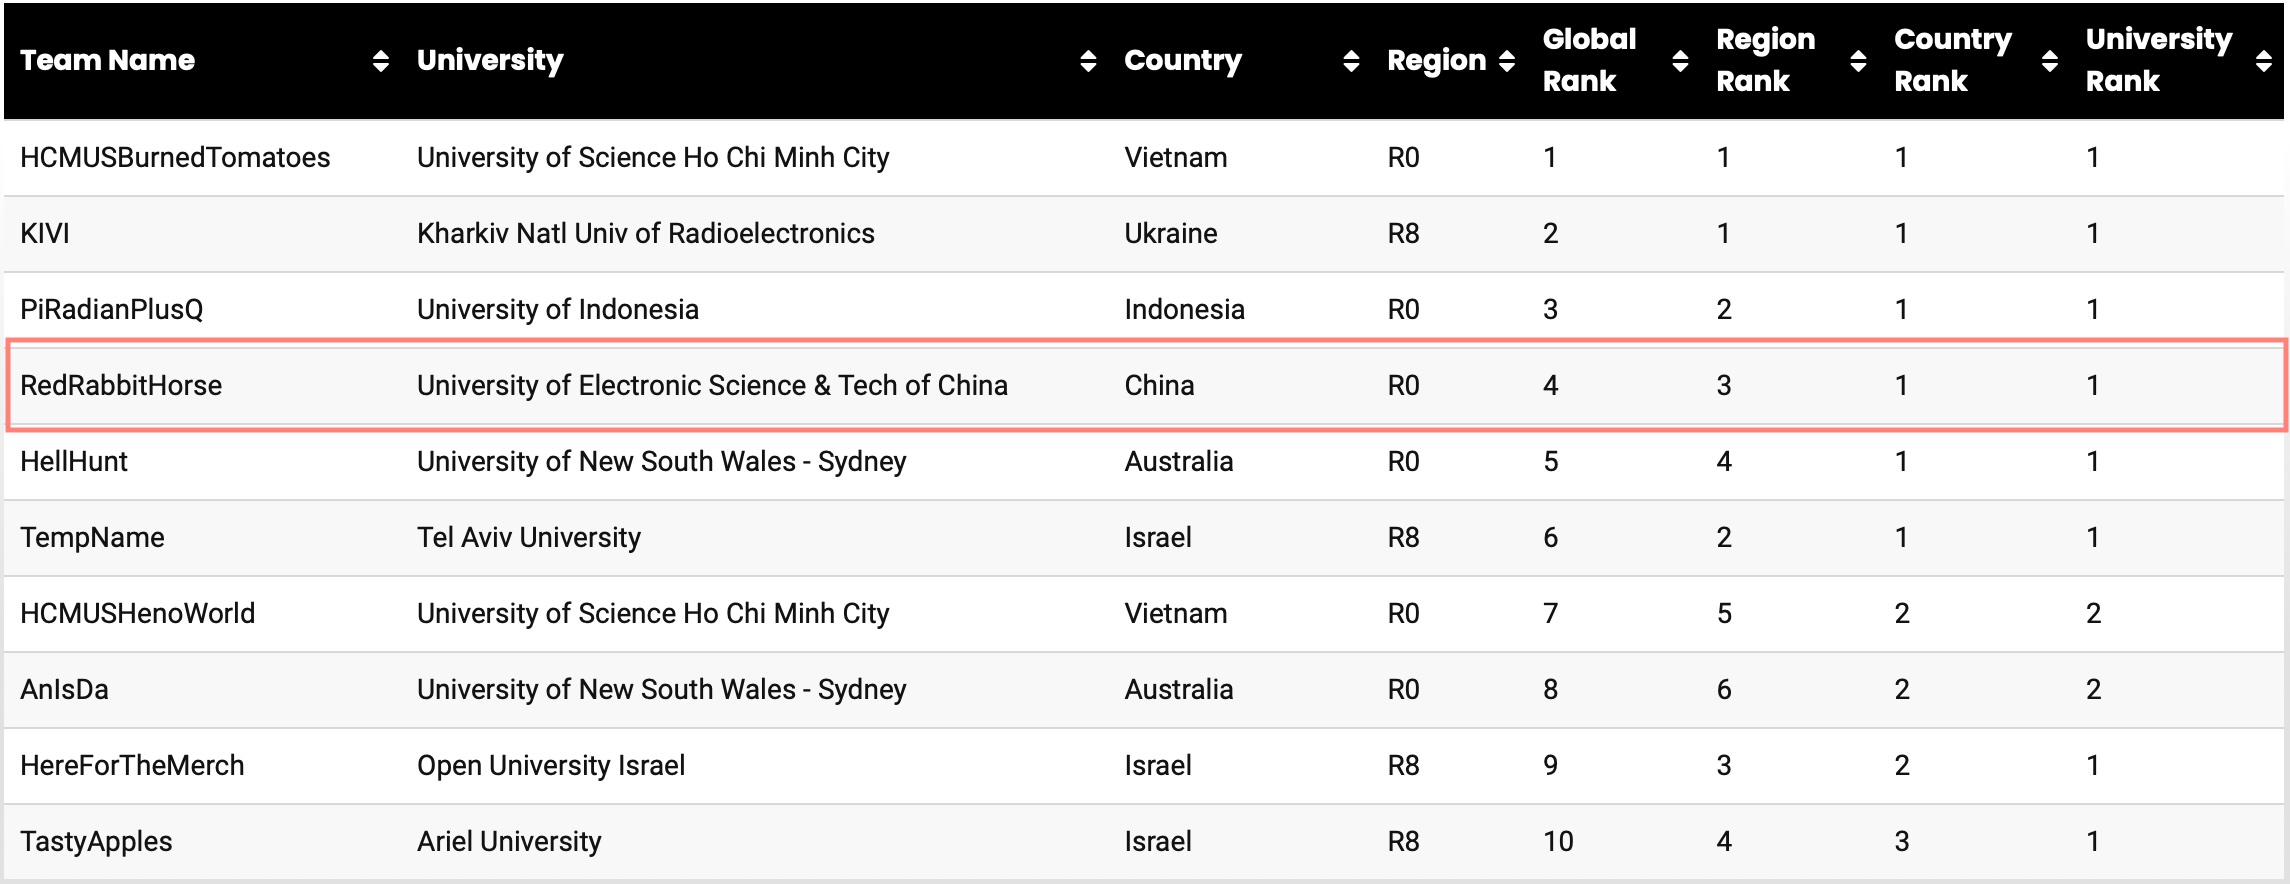Click Indonesia country cell
This screenshot has height=884, width=2290.
1185,310
